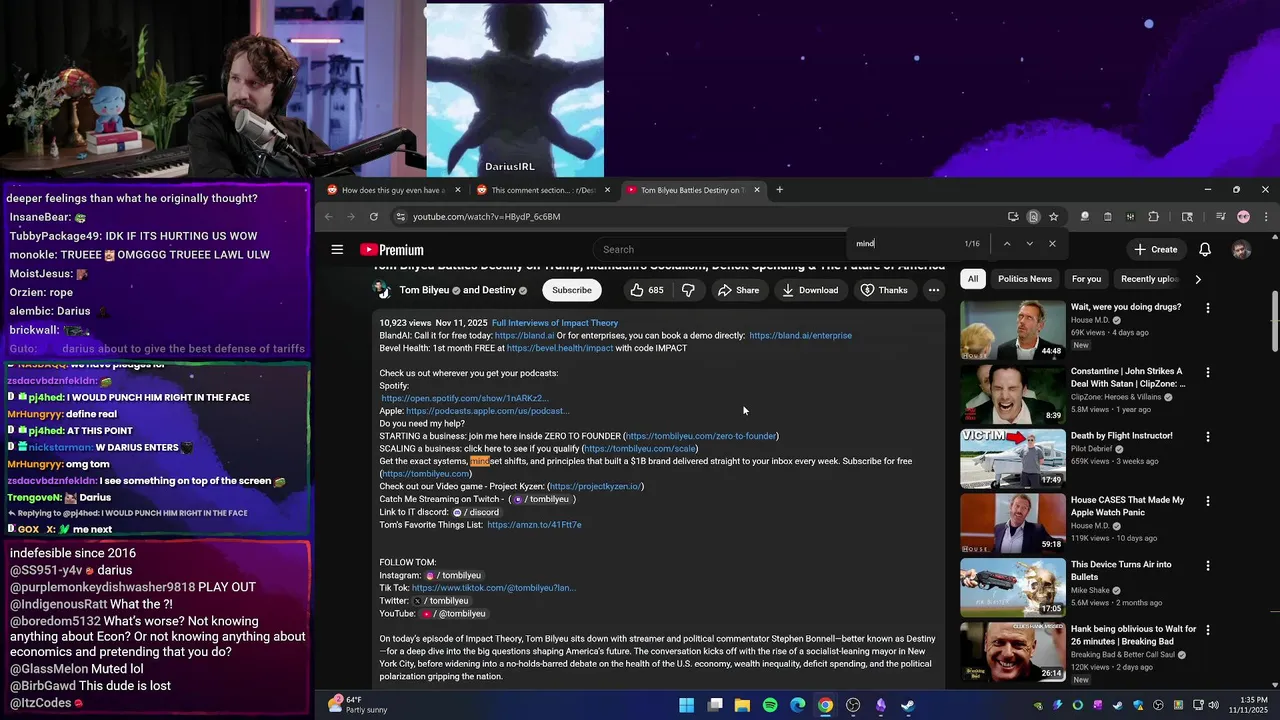Open options for House CASES video

(x=1207, y=501)
